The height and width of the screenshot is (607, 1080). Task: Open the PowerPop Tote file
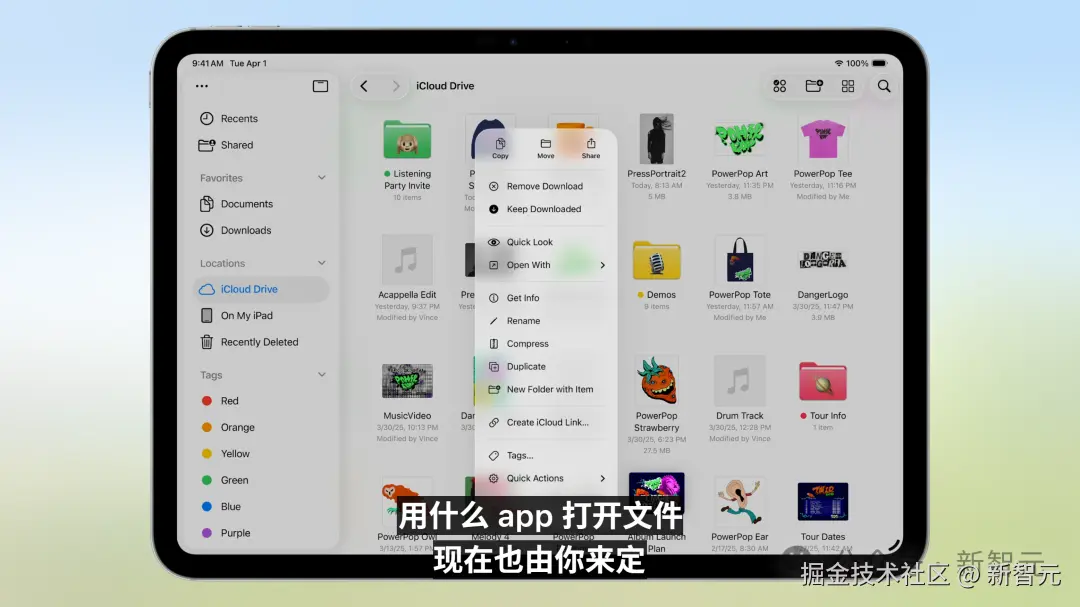click(x=739, y=260)
